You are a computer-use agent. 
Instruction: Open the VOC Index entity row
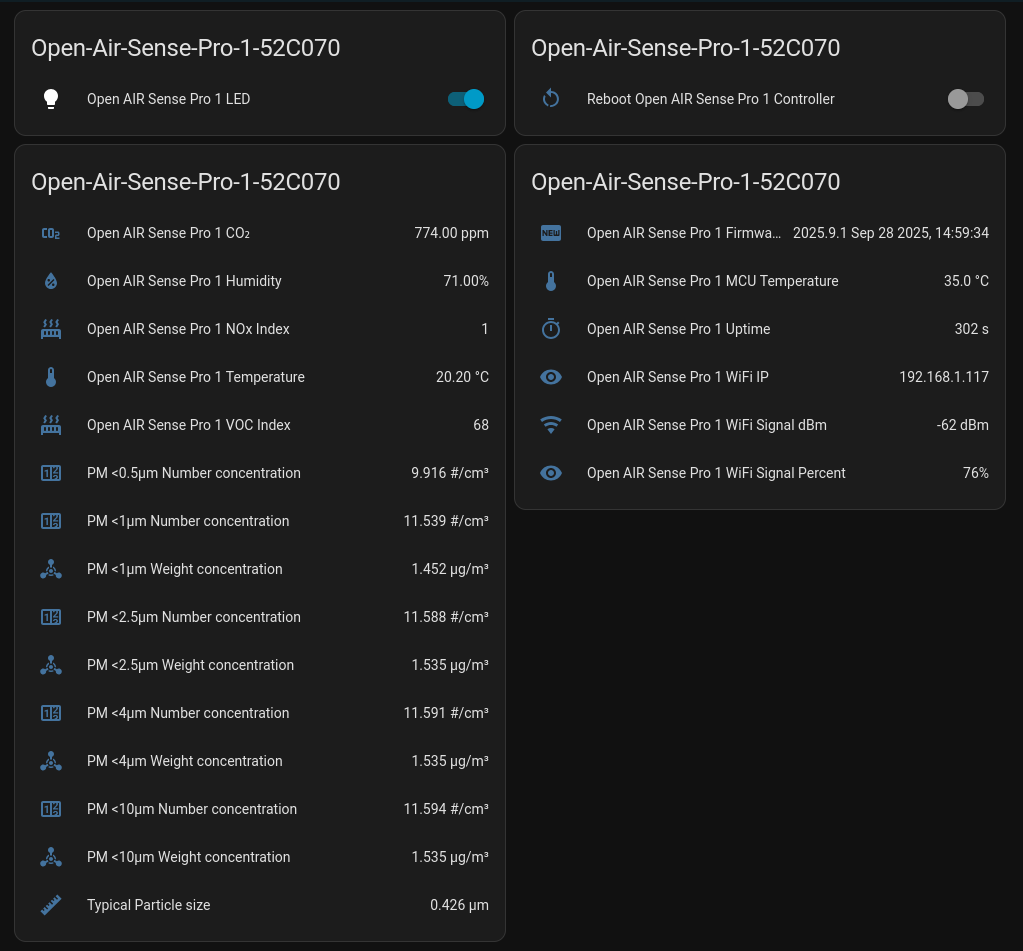tap(189, 425)
